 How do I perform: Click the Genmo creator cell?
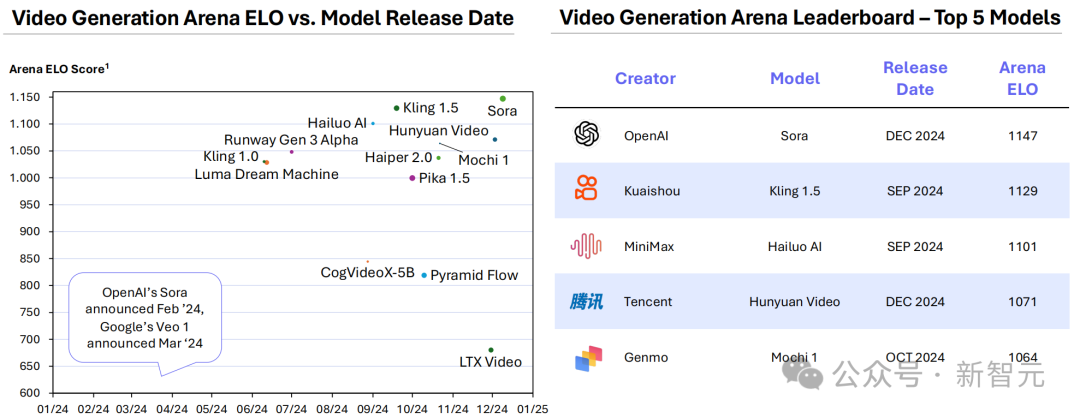[x=645, y=357]
